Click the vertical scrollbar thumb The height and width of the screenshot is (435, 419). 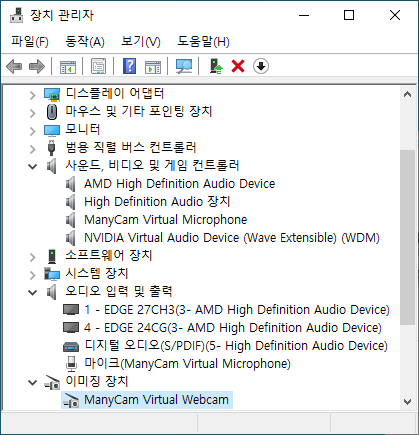point(407,237)
